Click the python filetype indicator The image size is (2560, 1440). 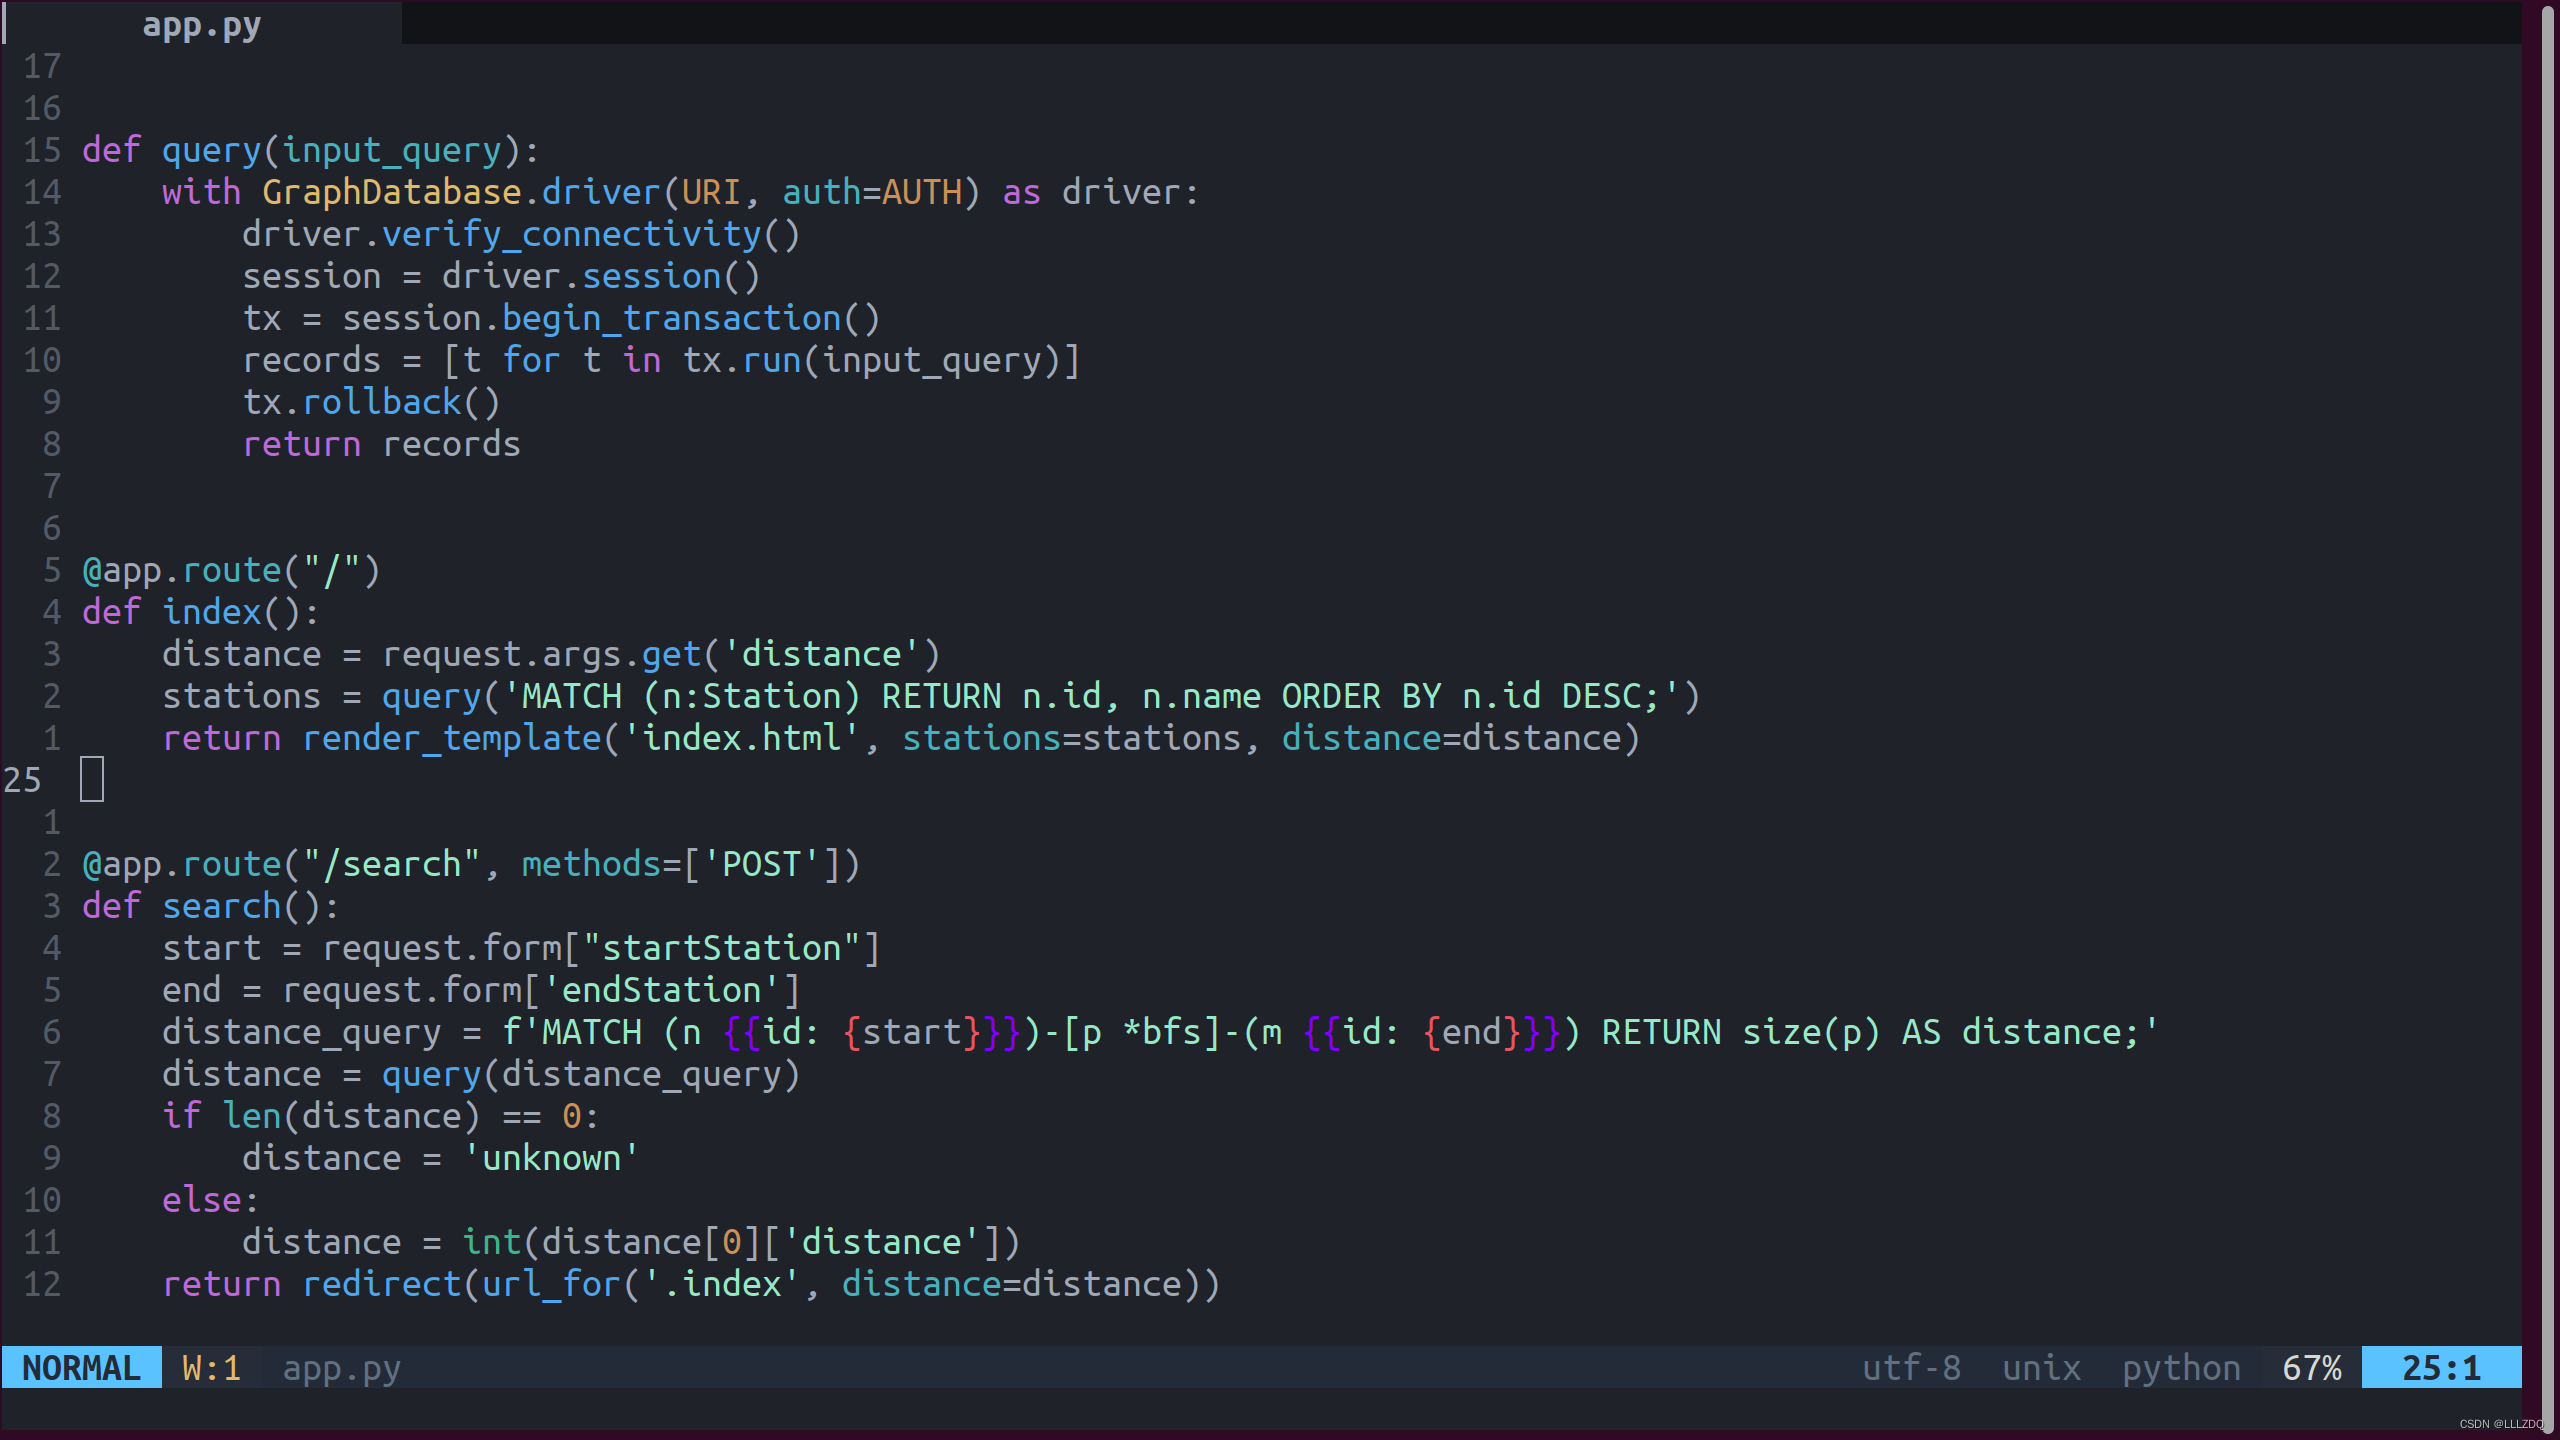[x=2181, y=1368]
